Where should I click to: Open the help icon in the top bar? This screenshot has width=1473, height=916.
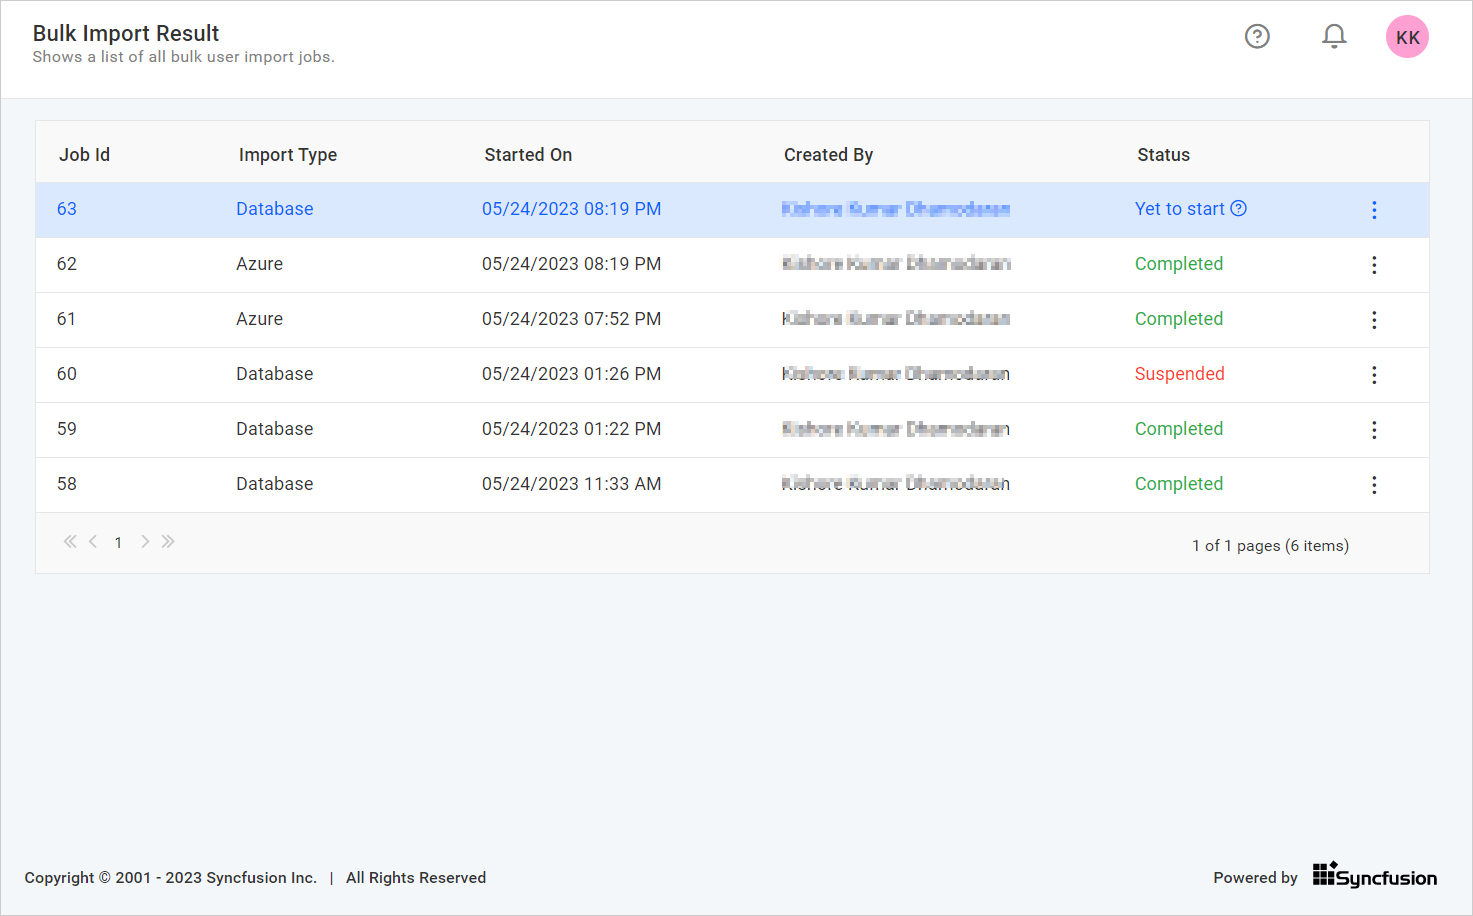[1257, 36]
